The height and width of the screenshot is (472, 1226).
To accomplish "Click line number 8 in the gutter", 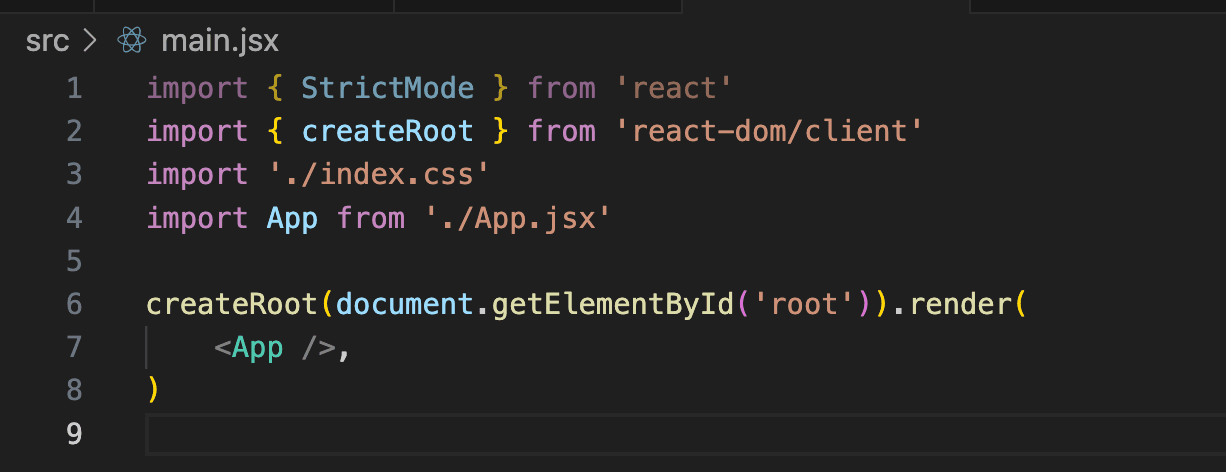I will click(x=74, y=390).
